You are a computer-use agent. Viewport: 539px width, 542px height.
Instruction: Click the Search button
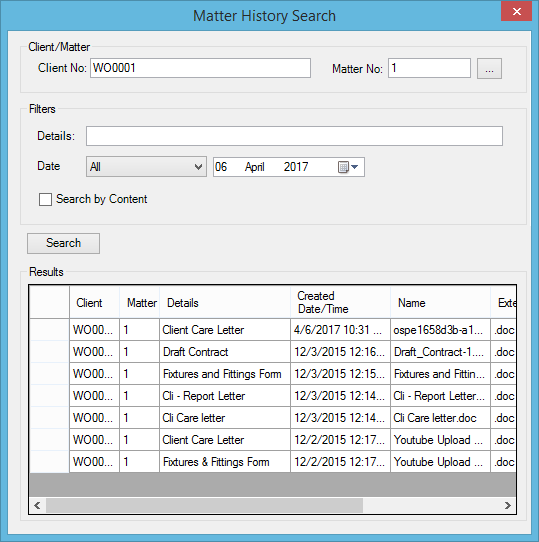(64, 243)
